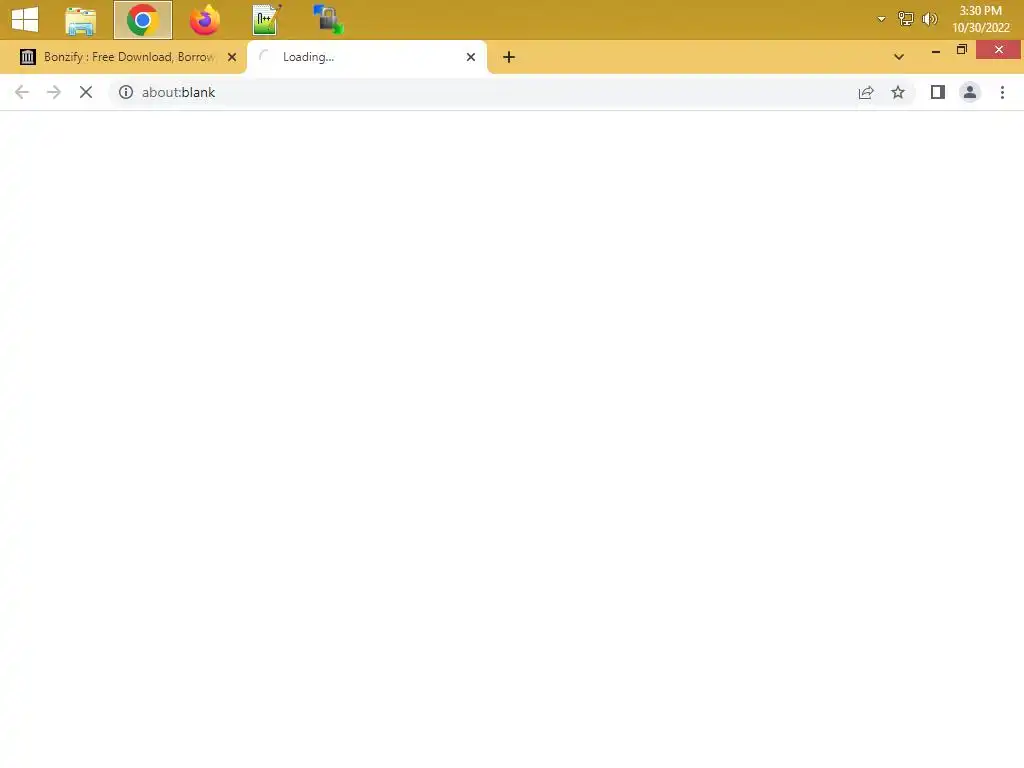Close the Bonzify tab
The width and height of the screenshot is (1024, 768).
click(232, 57)
